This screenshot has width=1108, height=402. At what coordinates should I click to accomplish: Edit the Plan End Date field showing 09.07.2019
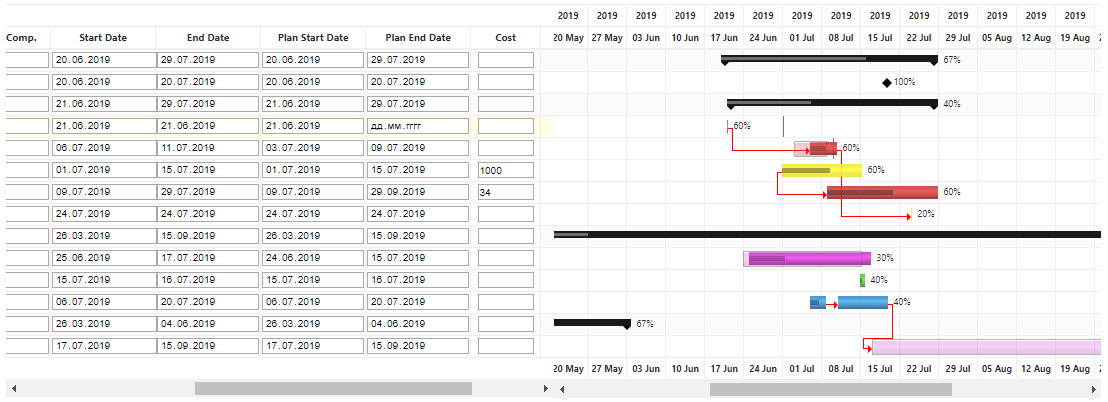click(x=418, y=148)
